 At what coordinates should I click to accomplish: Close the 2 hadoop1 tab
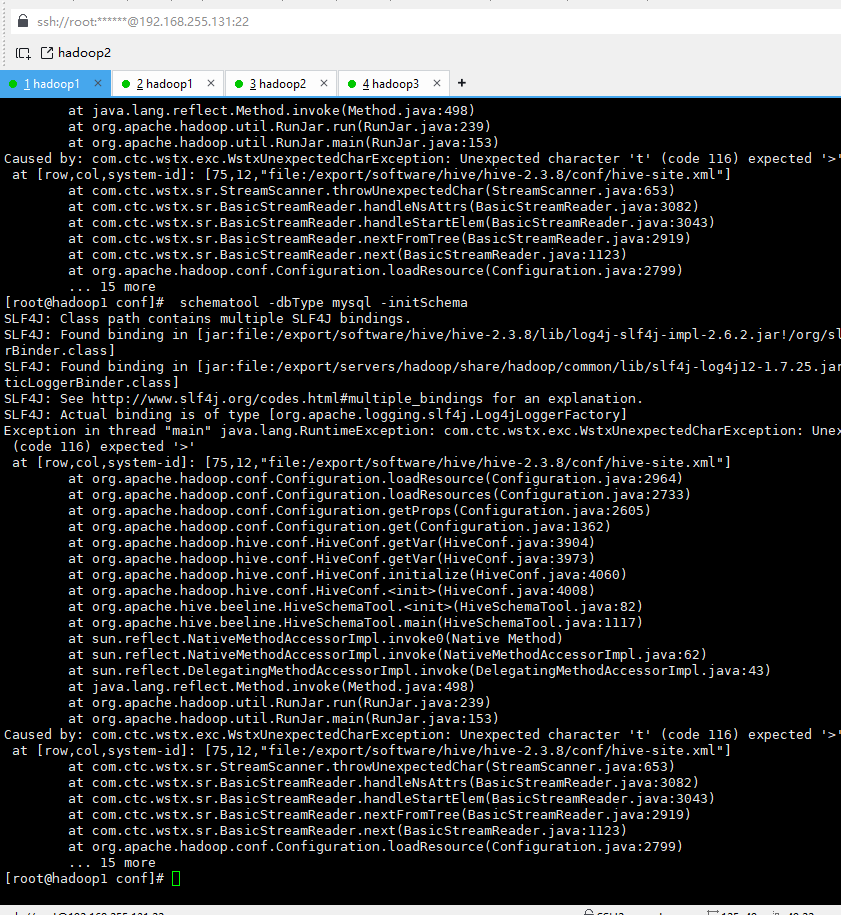coord(211,83)
